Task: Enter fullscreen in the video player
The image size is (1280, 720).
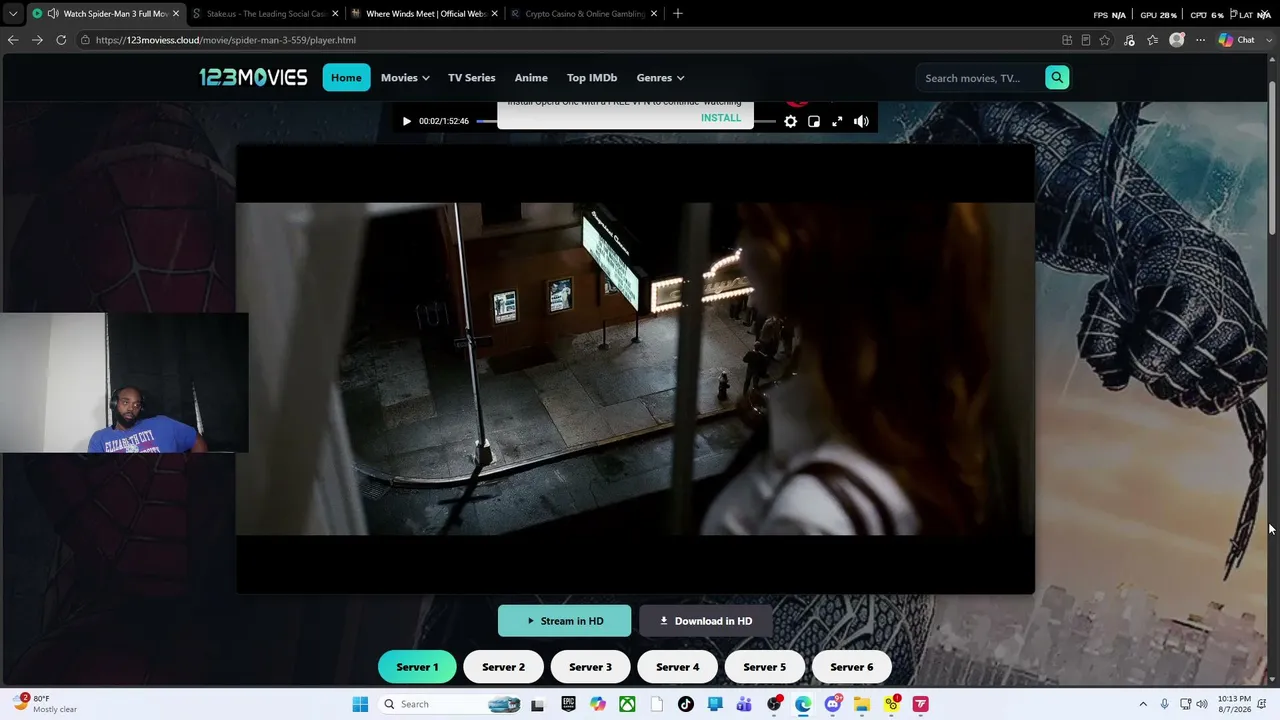Action: [837, 121]
